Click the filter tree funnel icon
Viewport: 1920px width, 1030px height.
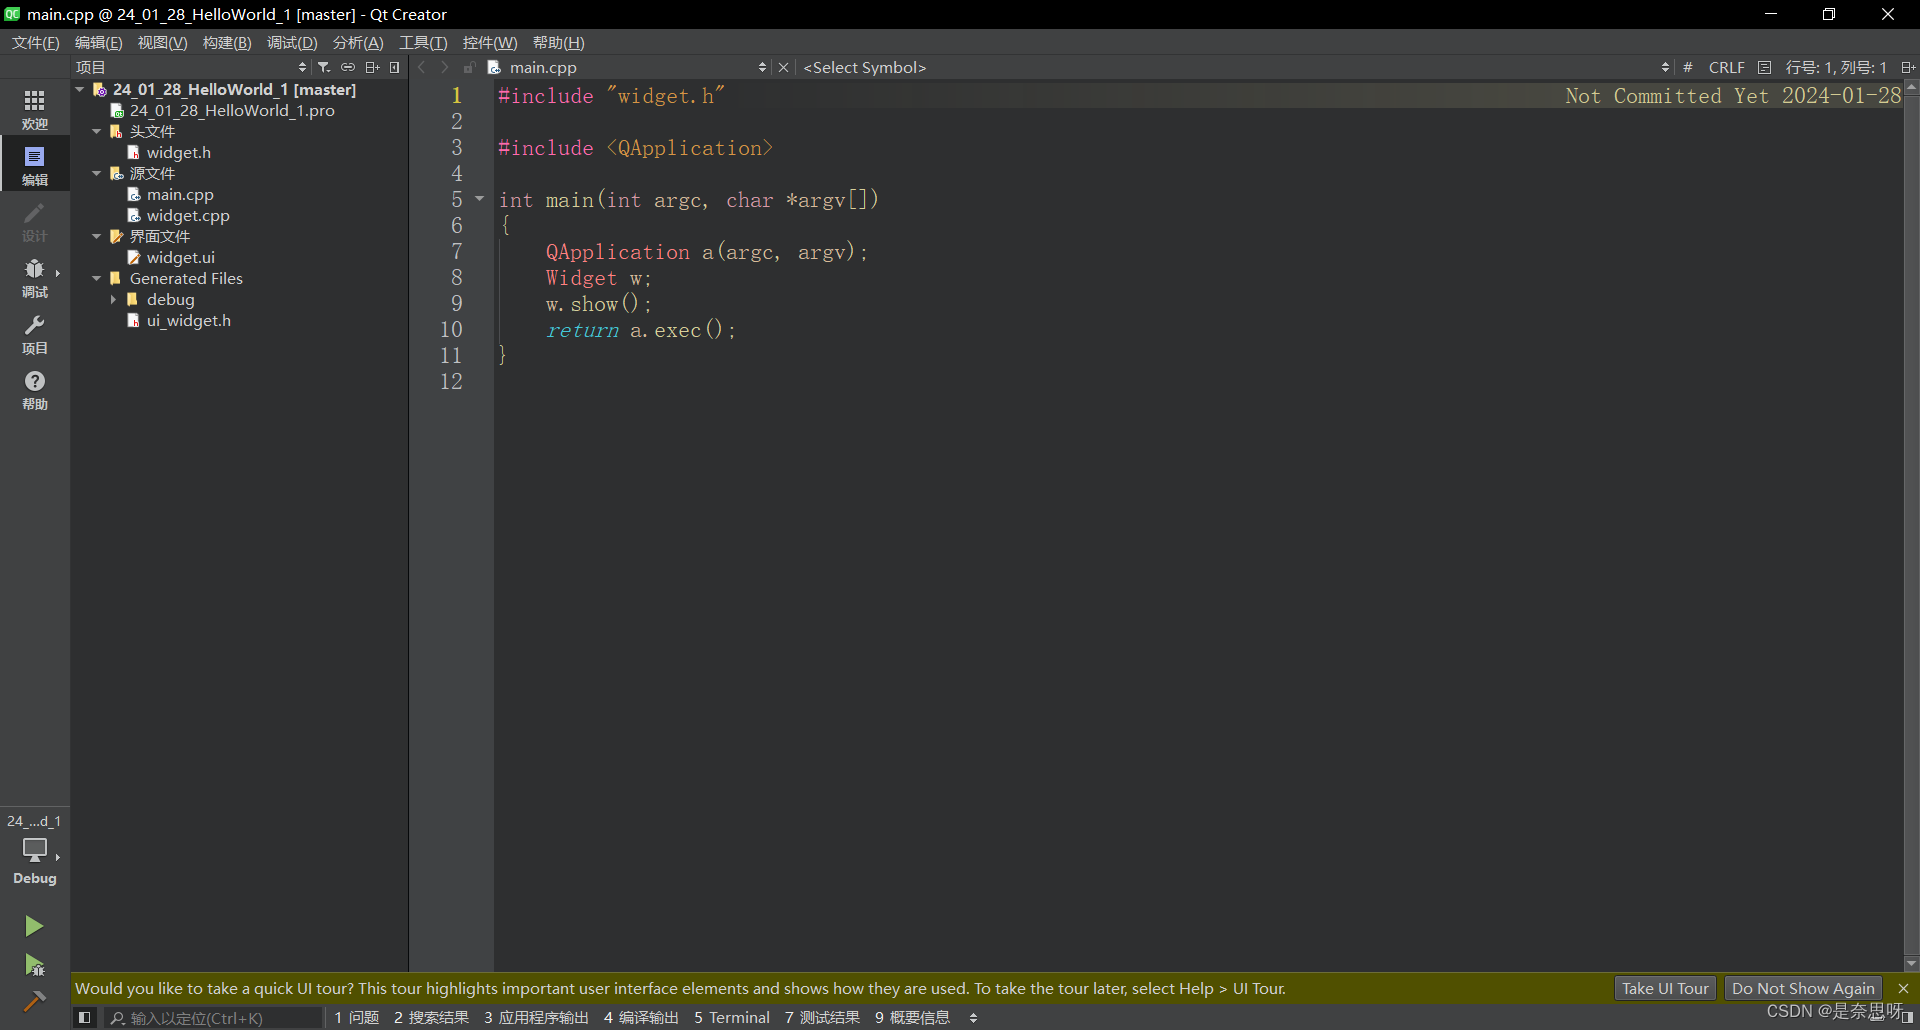324,67
